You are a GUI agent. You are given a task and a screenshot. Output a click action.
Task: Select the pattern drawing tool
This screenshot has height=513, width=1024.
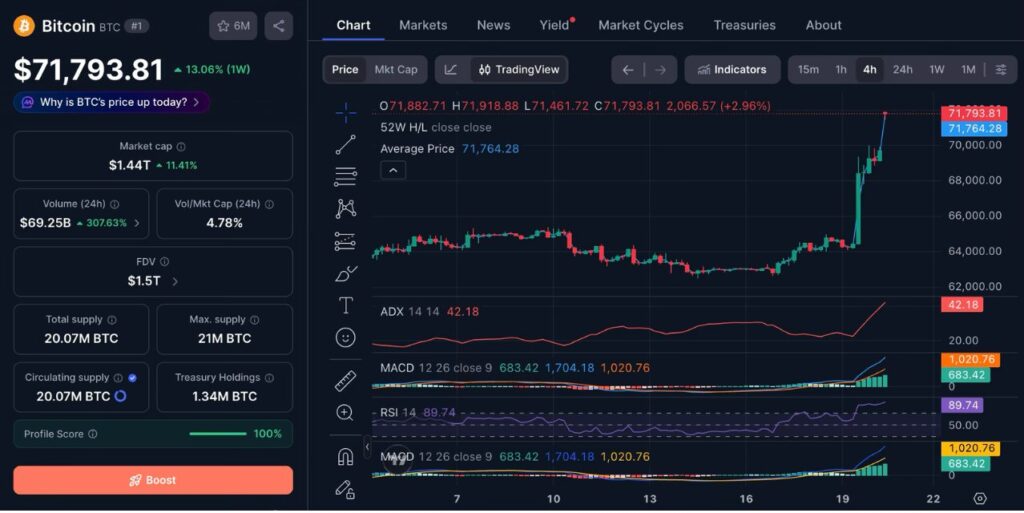click(345, 208)
